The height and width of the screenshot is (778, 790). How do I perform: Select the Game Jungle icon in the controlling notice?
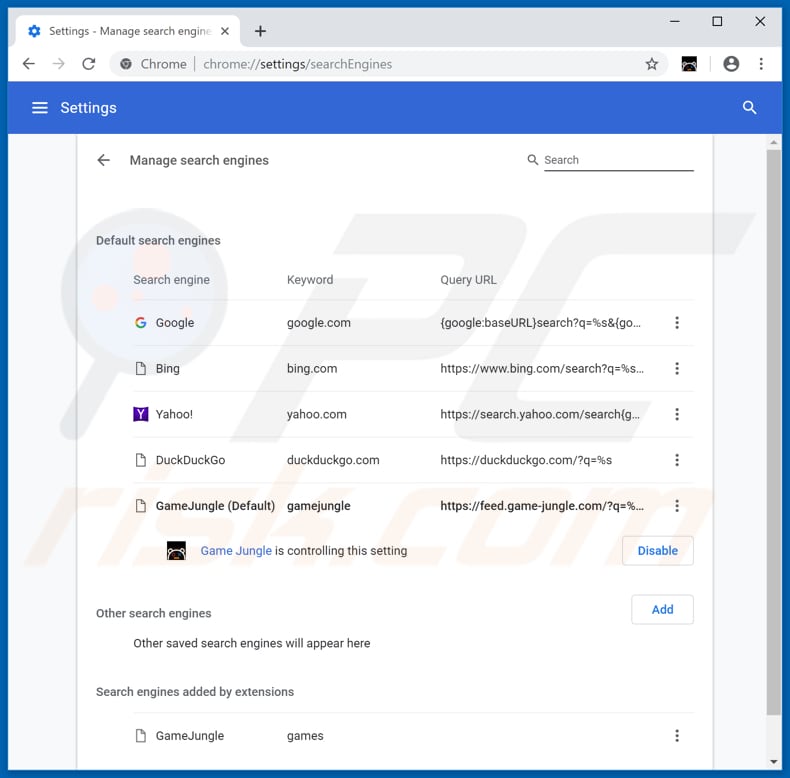176,551
